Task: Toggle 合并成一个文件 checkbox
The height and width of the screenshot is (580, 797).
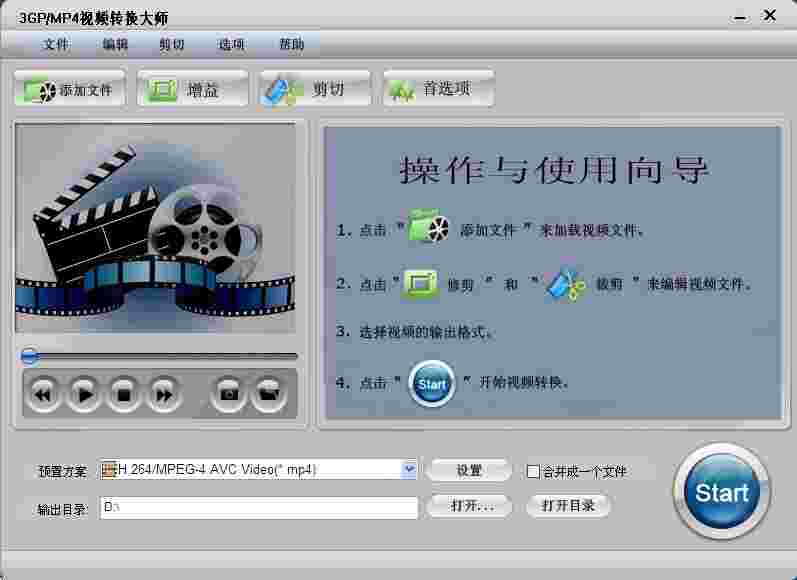Action: click(533, 472)
